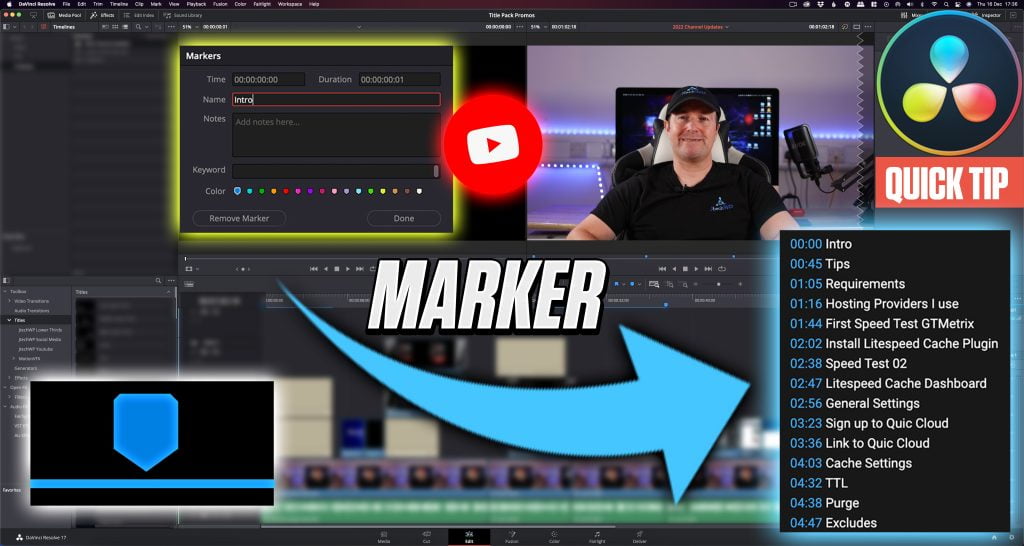The image size is (1024, 546).
Task: Expand the MotionVFX folder
Action: (x=14, y=359)
